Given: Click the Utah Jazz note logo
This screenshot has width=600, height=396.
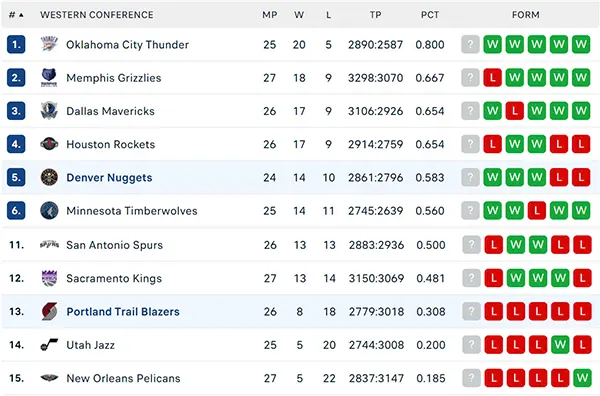Looking at the screenshot, I should (49, 345).
